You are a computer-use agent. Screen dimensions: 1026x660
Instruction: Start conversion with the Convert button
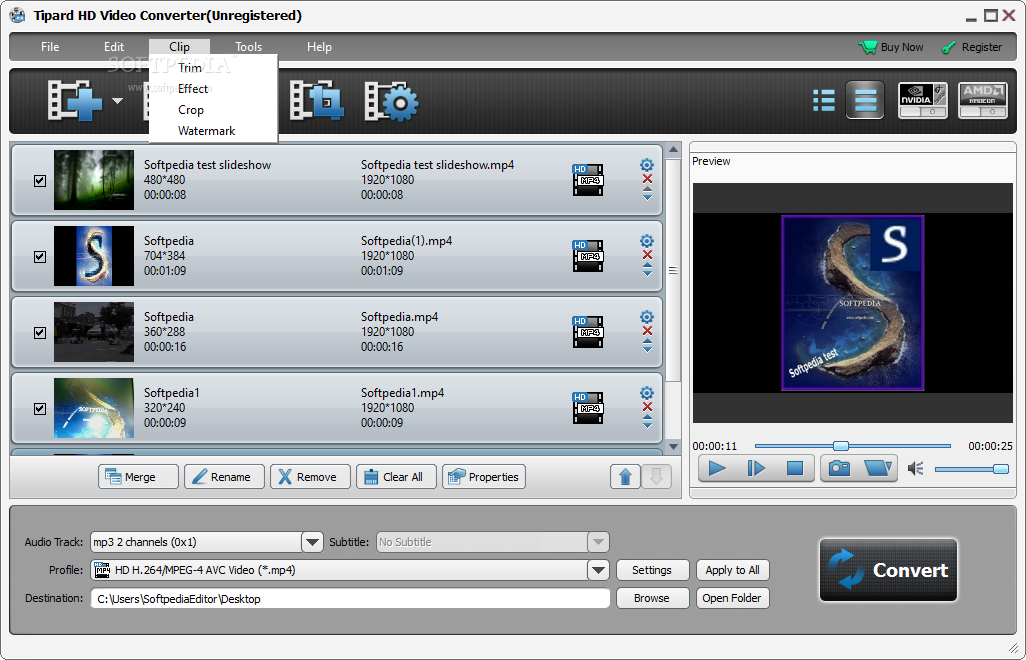(x=888, y=570)
